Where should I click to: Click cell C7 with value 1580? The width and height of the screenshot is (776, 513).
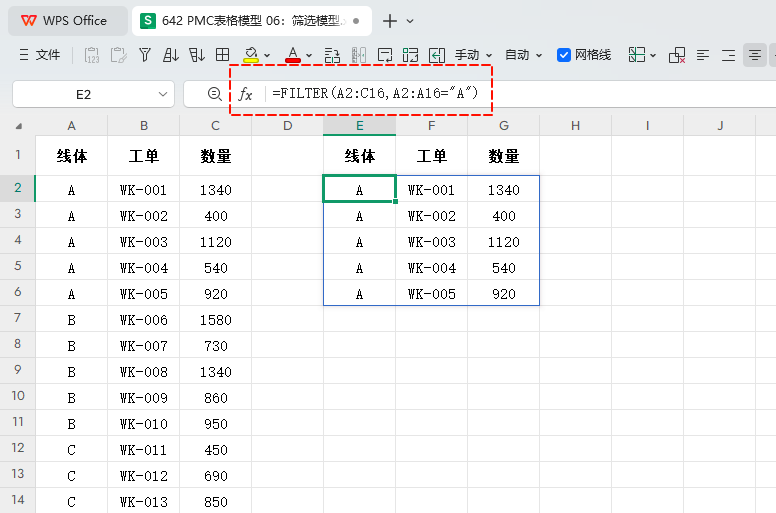click(x=216, y=320)
